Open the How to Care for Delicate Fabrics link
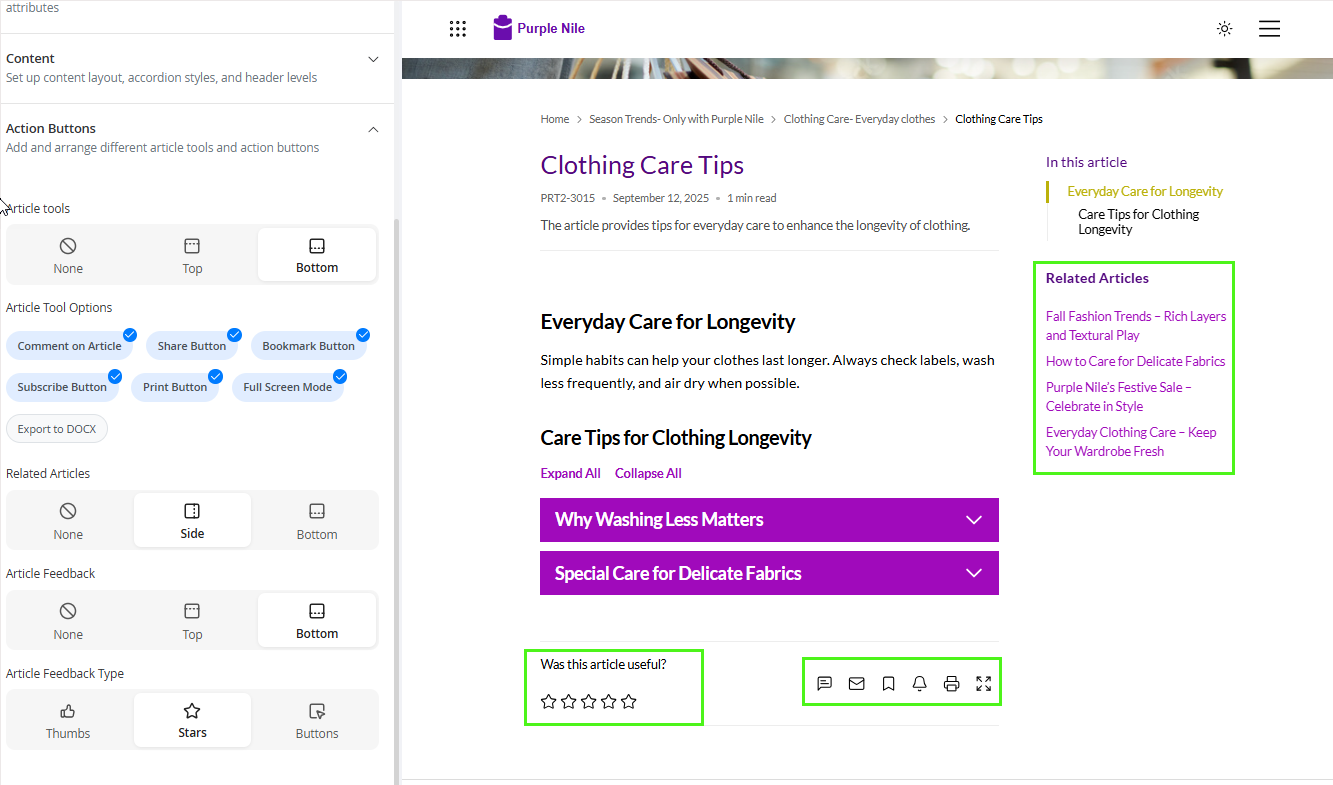 click(x=1135, y=361)
